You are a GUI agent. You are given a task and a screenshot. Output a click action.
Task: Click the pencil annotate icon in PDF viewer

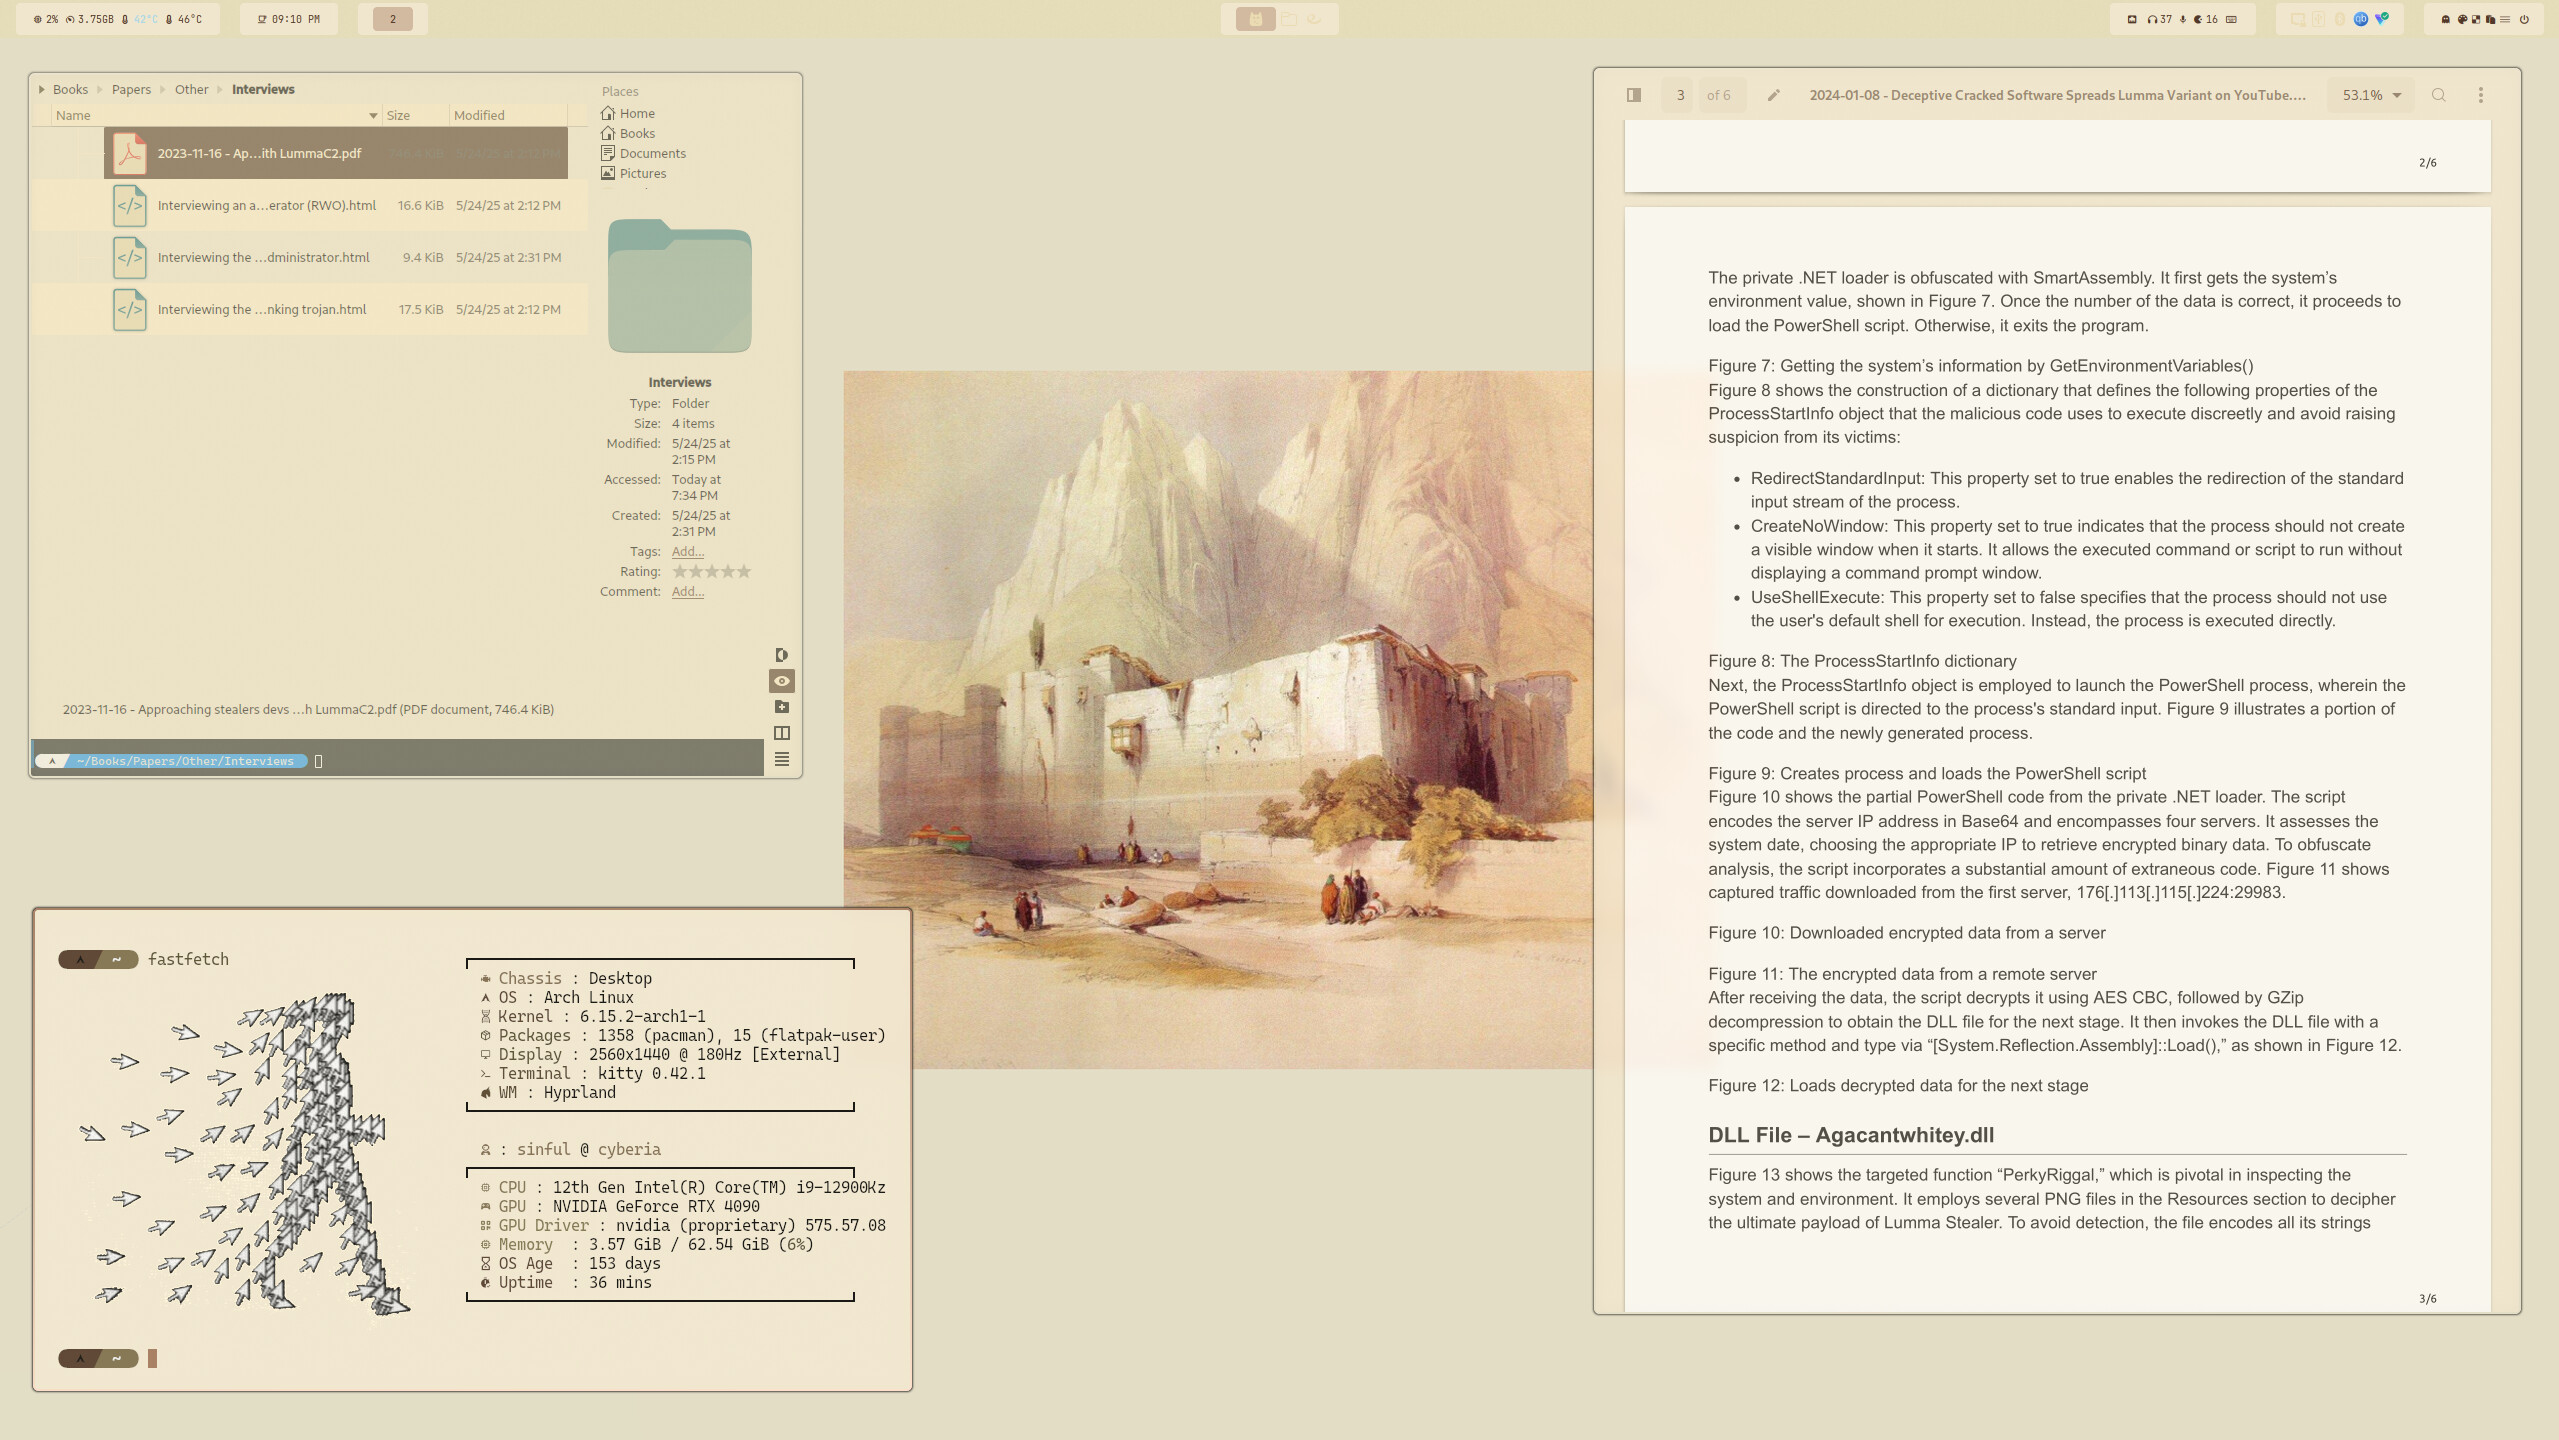tap(1773, 95)
